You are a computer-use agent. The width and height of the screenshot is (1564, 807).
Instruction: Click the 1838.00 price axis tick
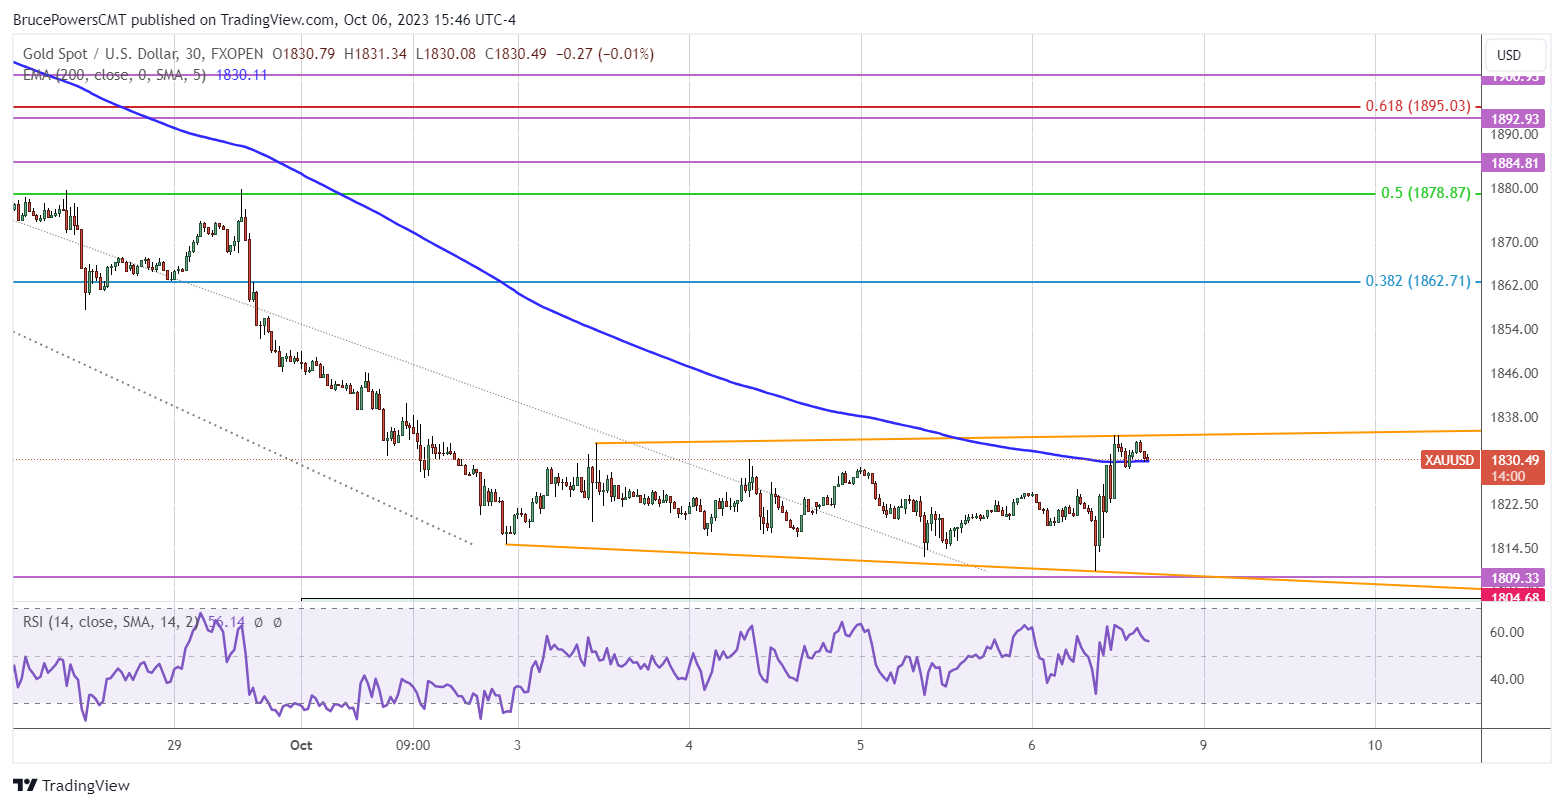tap(1514, 417)
